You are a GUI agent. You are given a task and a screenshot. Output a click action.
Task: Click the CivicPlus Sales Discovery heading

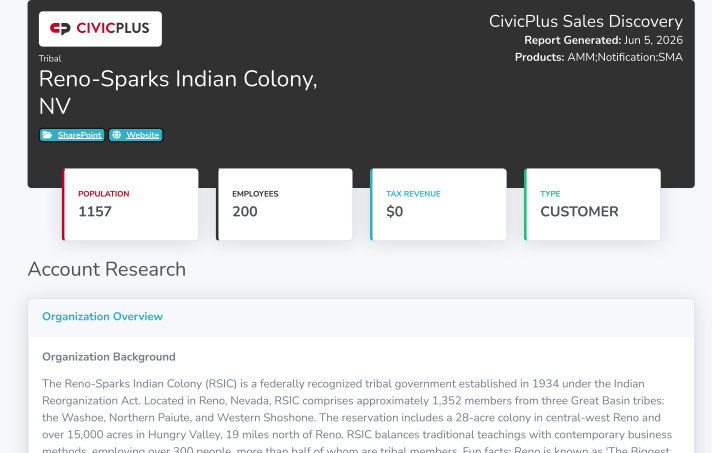[586, 21]
